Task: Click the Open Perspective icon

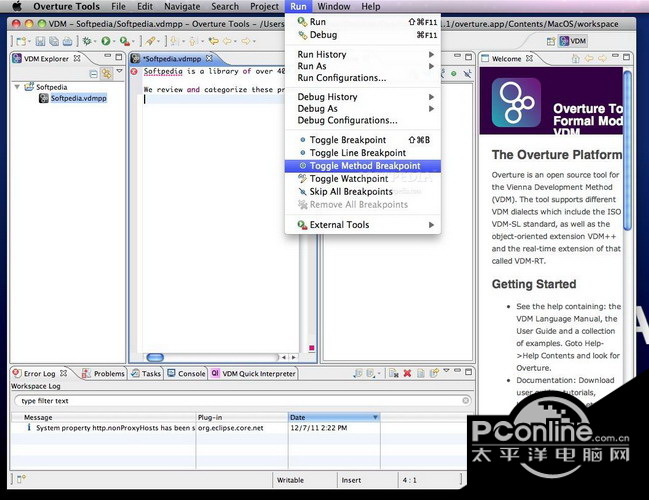Action: 550,41
